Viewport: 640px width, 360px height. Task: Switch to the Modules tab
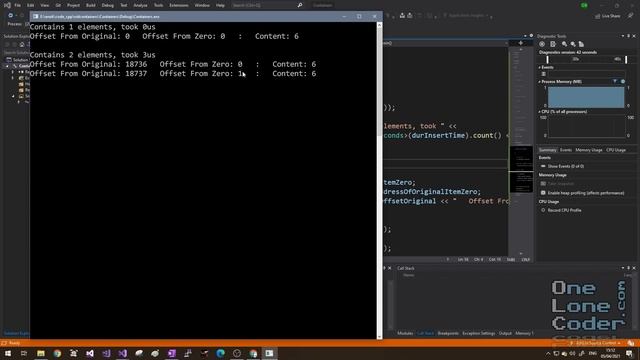pyautogui.click(x=405, y=333)
